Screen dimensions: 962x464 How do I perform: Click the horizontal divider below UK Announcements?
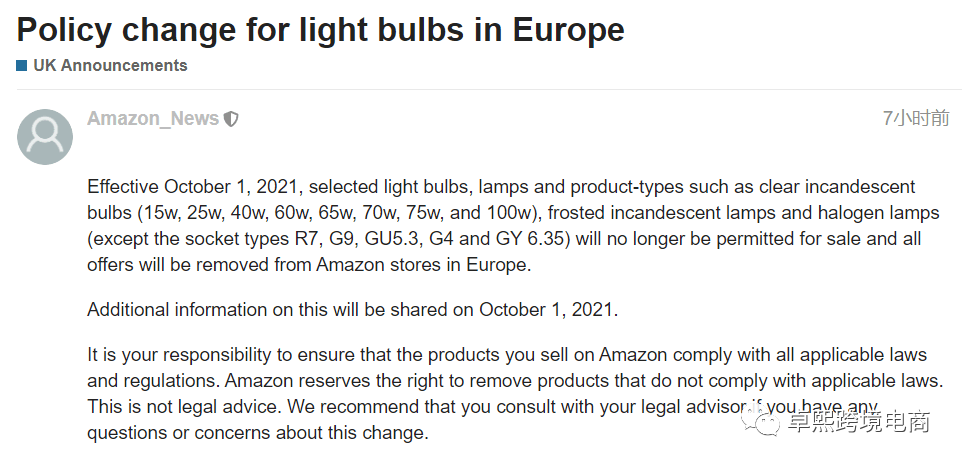(489, 90)
